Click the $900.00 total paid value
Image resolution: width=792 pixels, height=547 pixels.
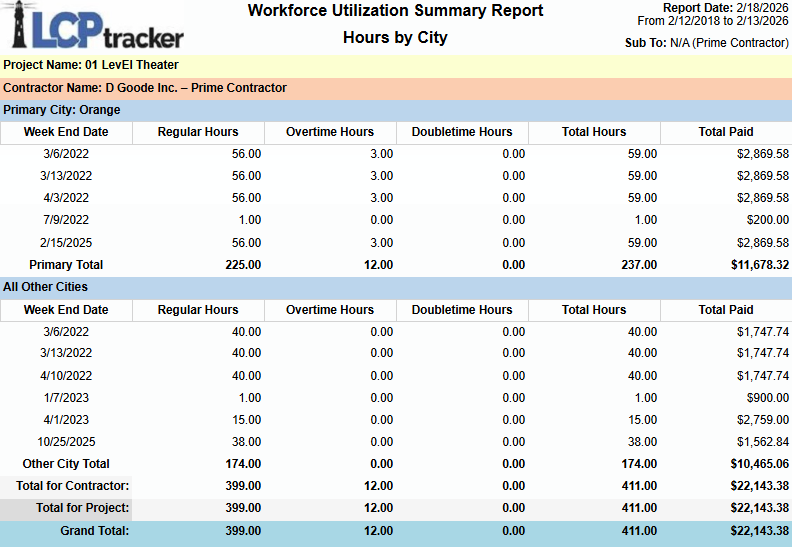(x=768, y=398)
